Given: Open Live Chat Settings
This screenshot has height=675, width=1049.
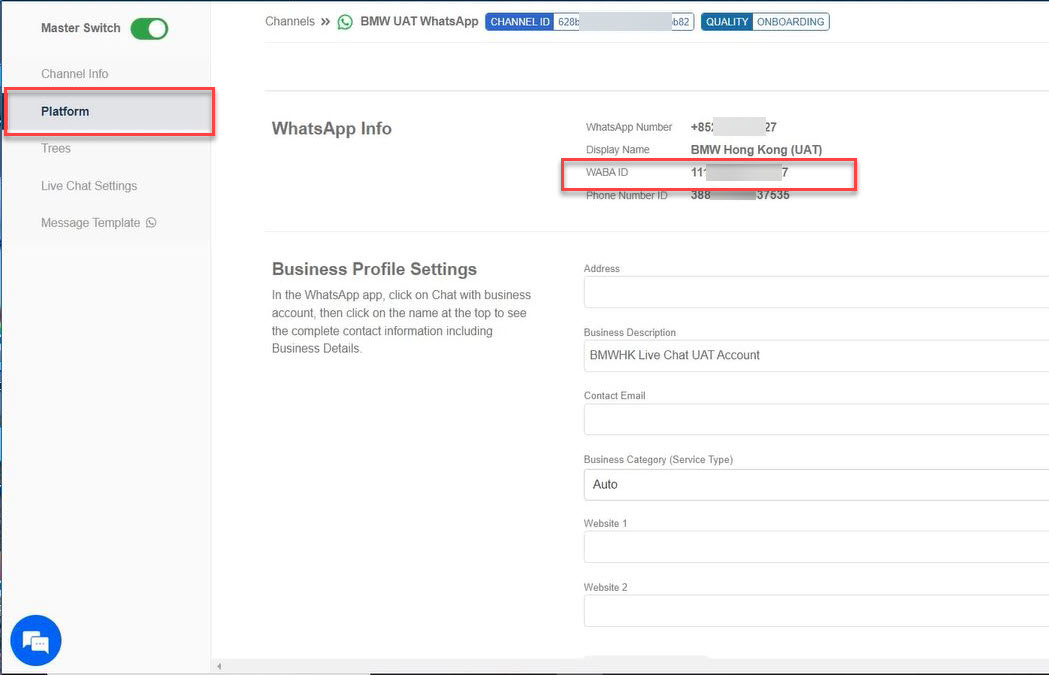Looking at the screenshot, I should point(89,186).
